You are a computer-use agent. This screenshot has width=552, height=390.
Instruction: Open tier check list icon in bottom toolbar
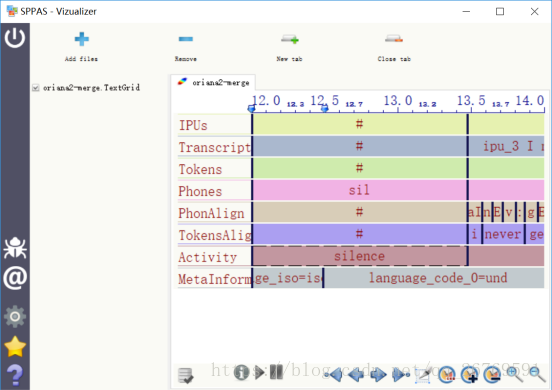(186, 375)
